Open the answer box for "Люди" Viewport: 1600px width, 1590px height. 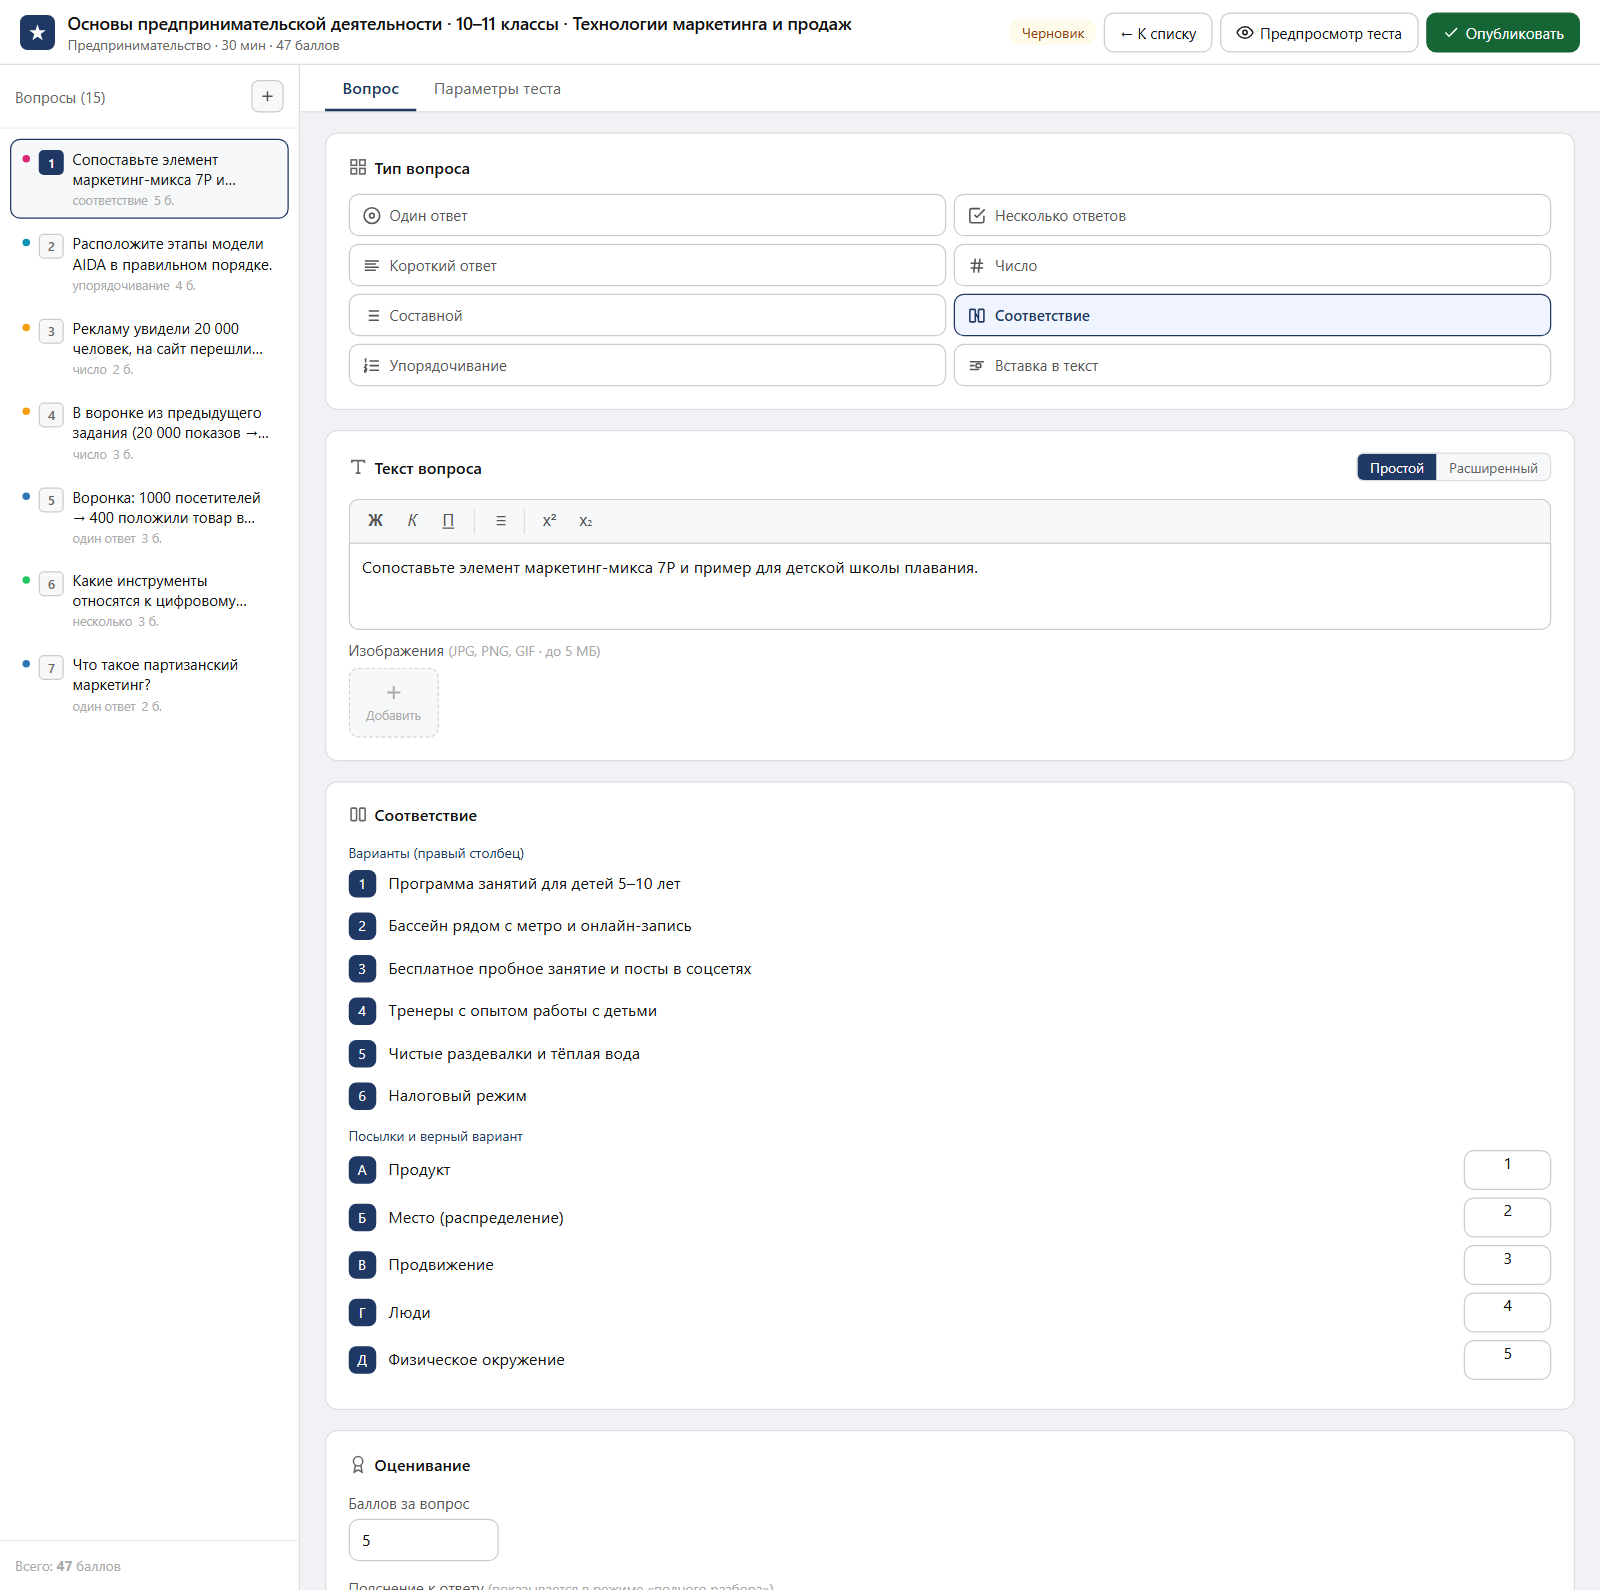click(1507, 1312)
